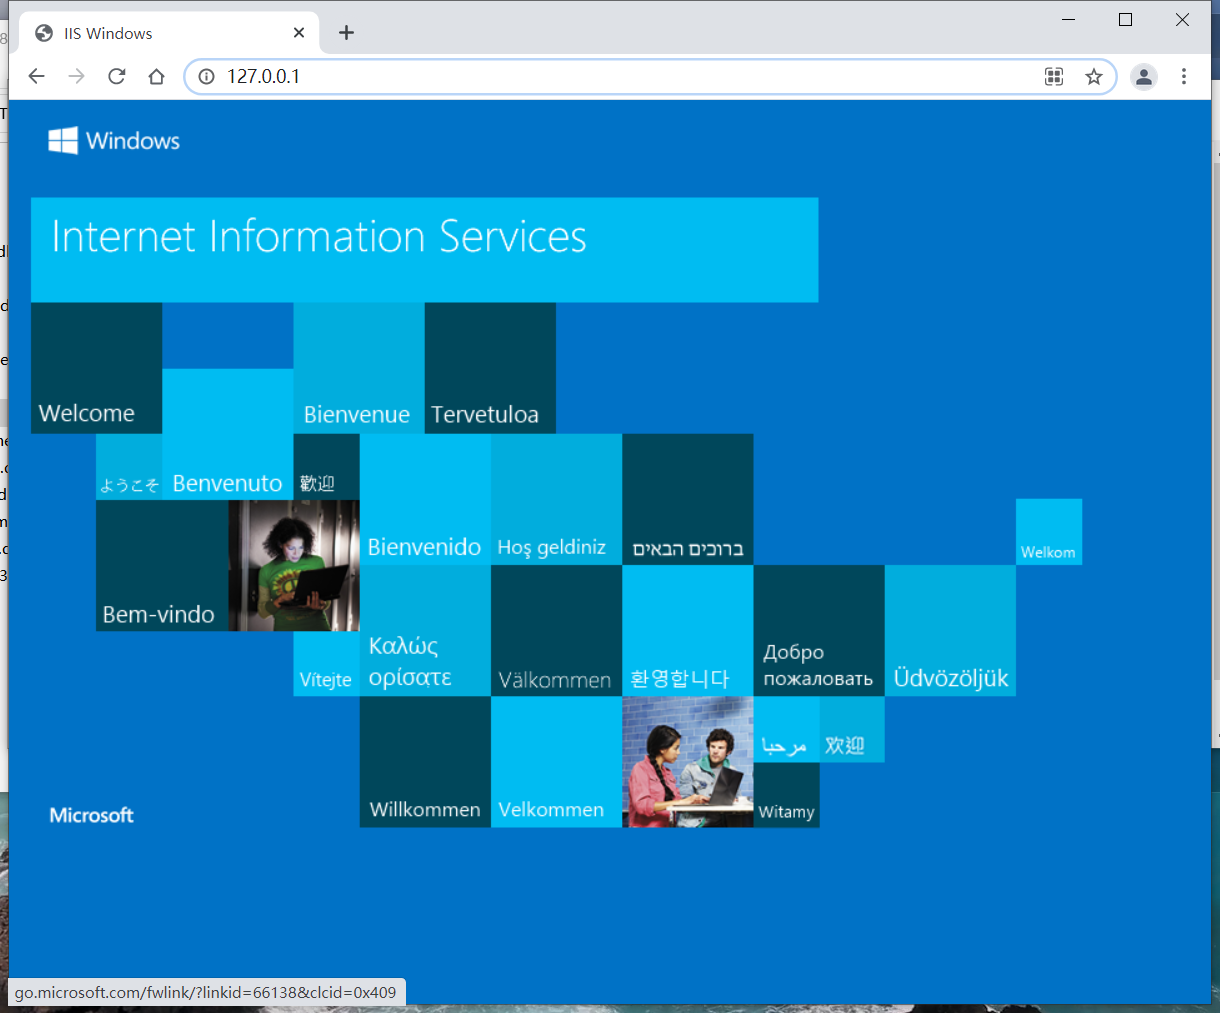This screenshot has width=1220, height=1013.
Task: Reload the page with the refresh icon
Action: tap(117, 76)
